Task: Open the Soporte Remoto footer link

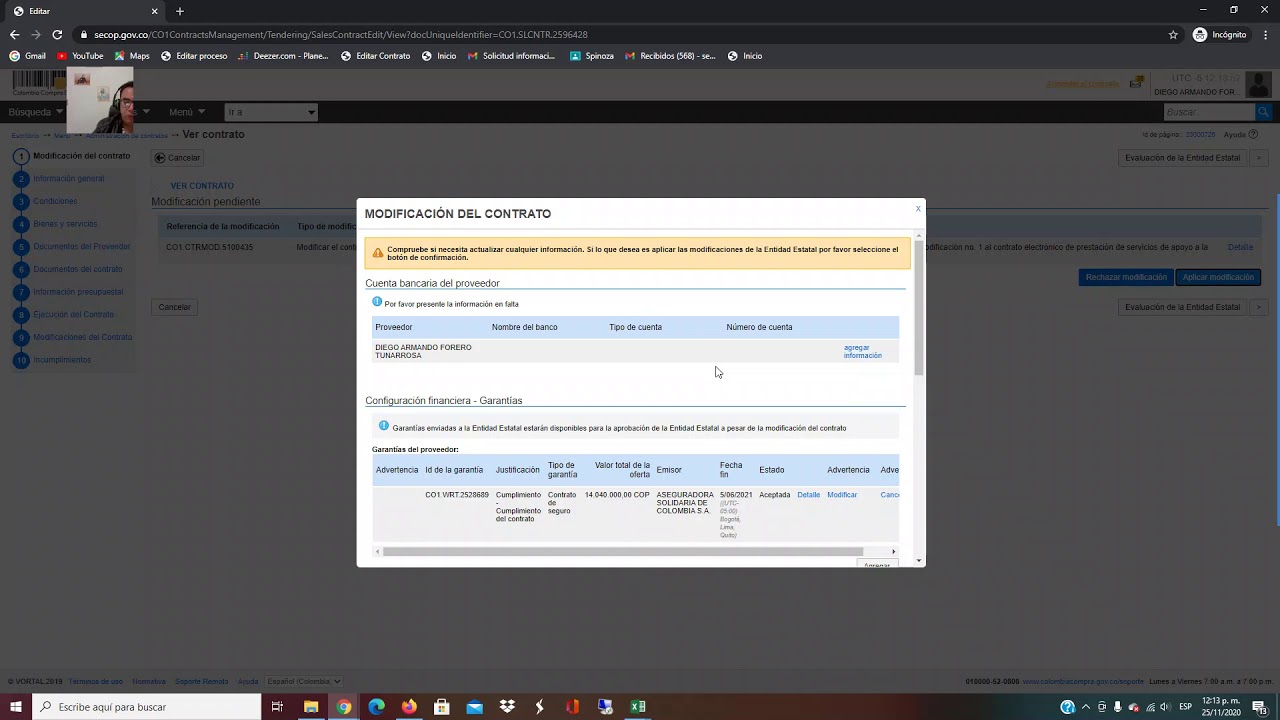Action: pyautogui.click(x=202, y=681)
